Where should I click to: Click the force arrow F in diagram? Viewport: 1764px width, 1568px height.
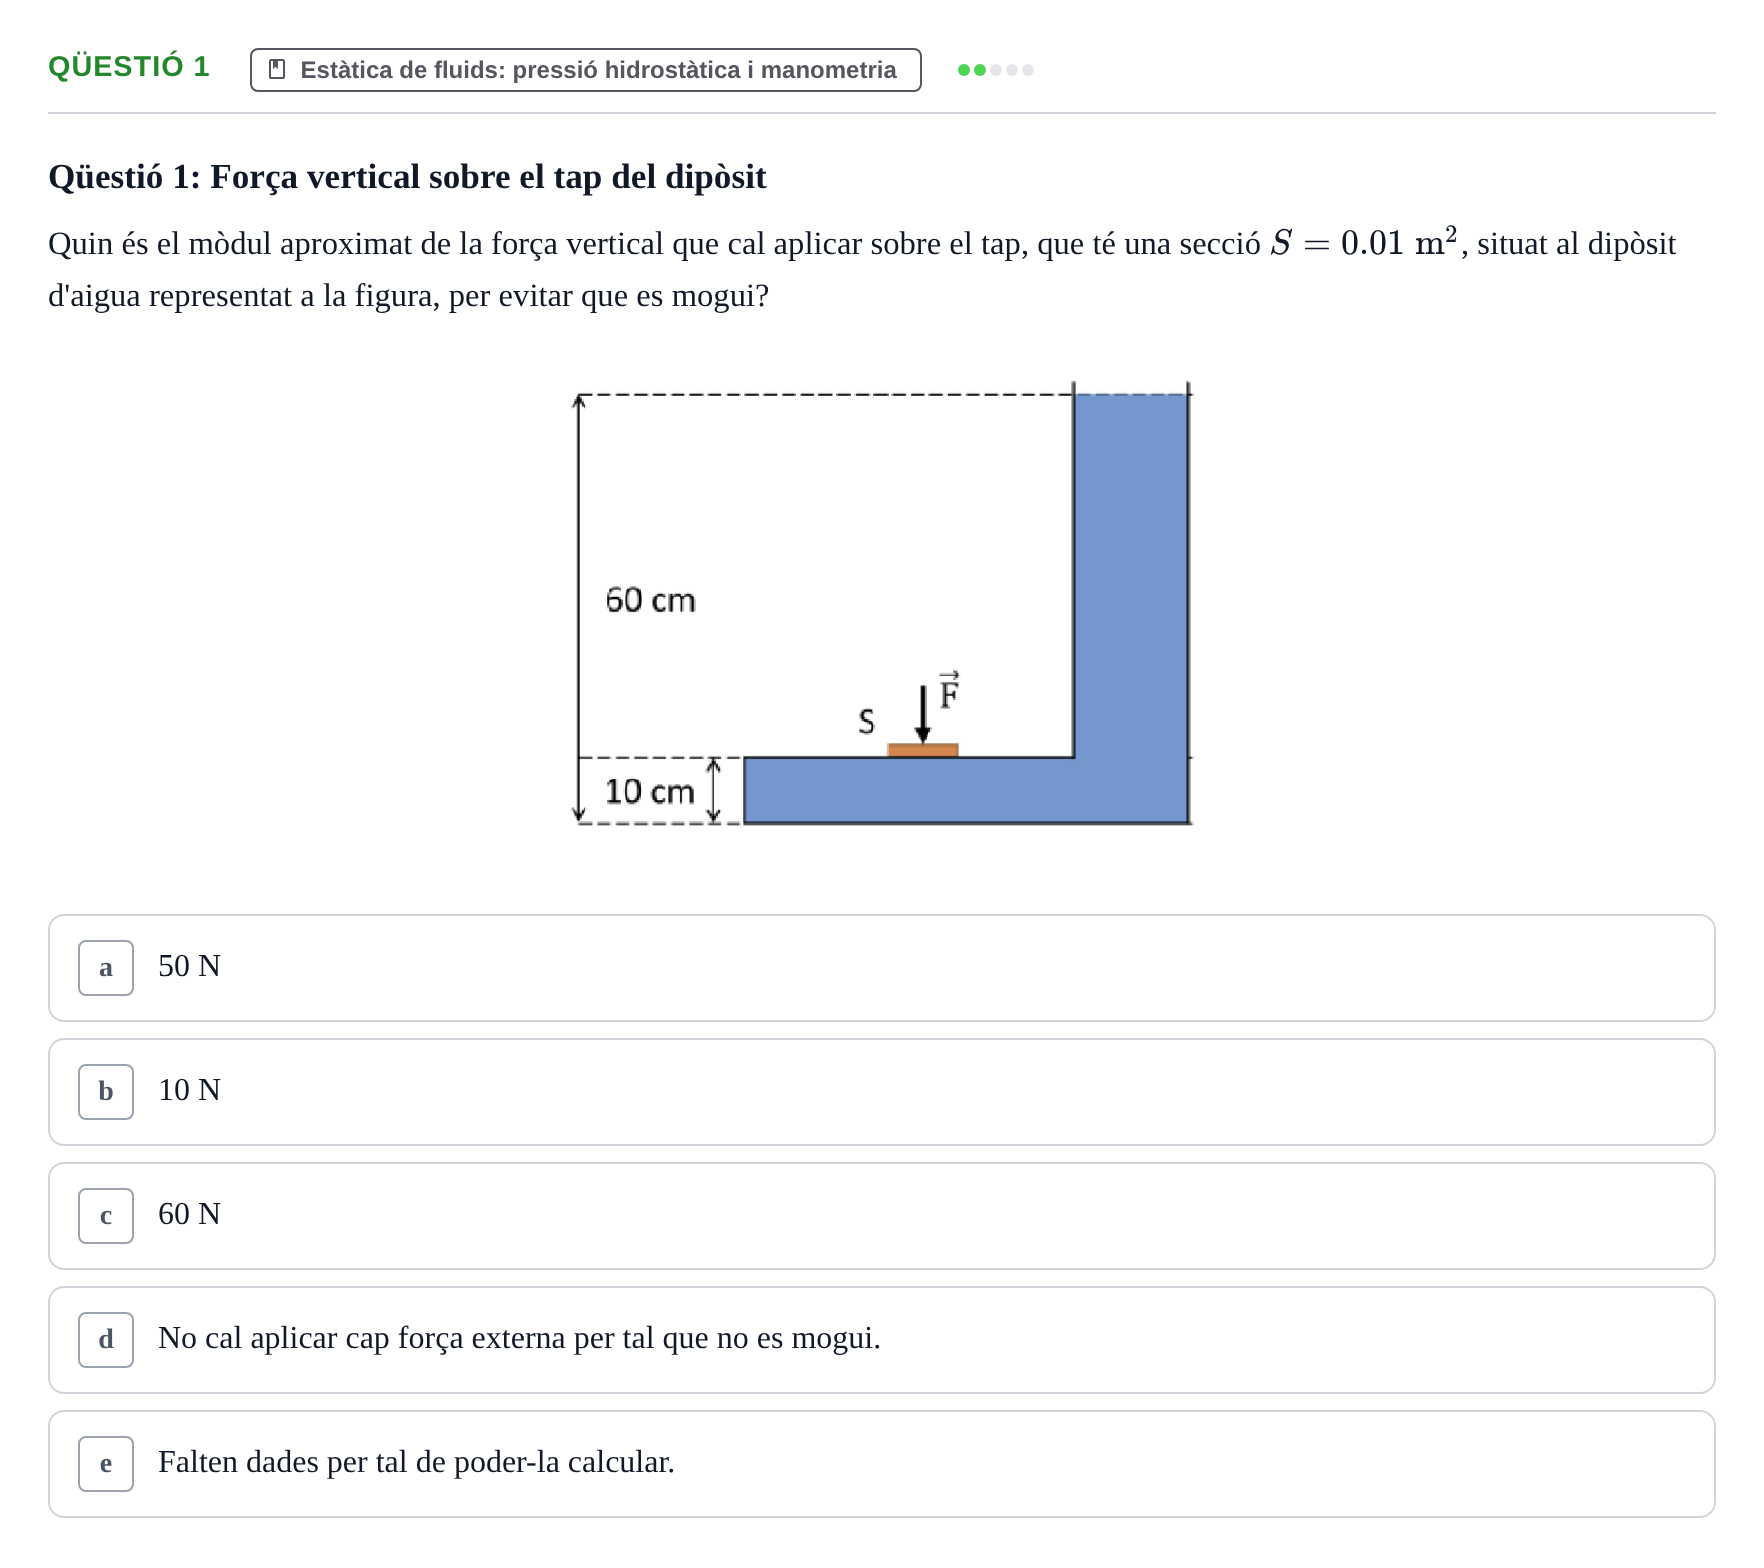click(923, 713)
